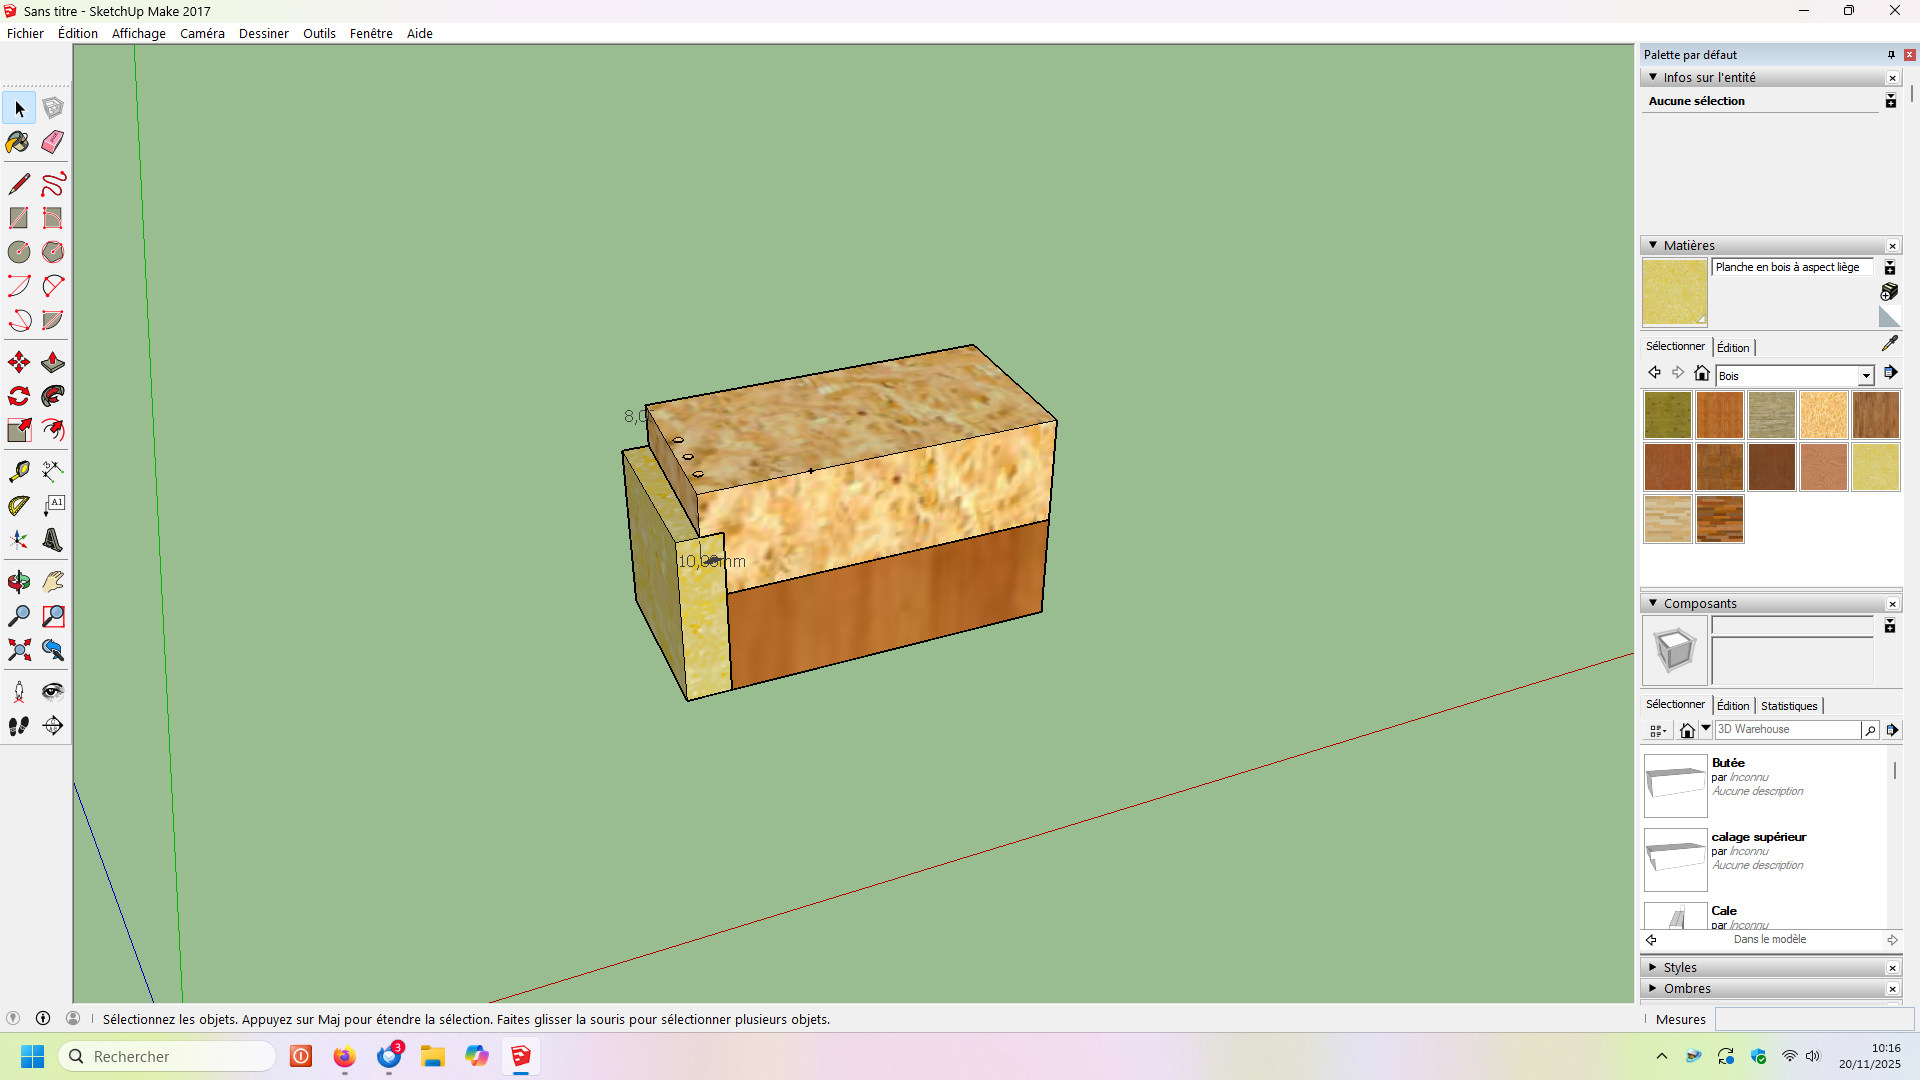This screenshot has height=1080, width=1920.
Task: Select the bright yellow cork wood swatch
Action: pos(1875,467)
